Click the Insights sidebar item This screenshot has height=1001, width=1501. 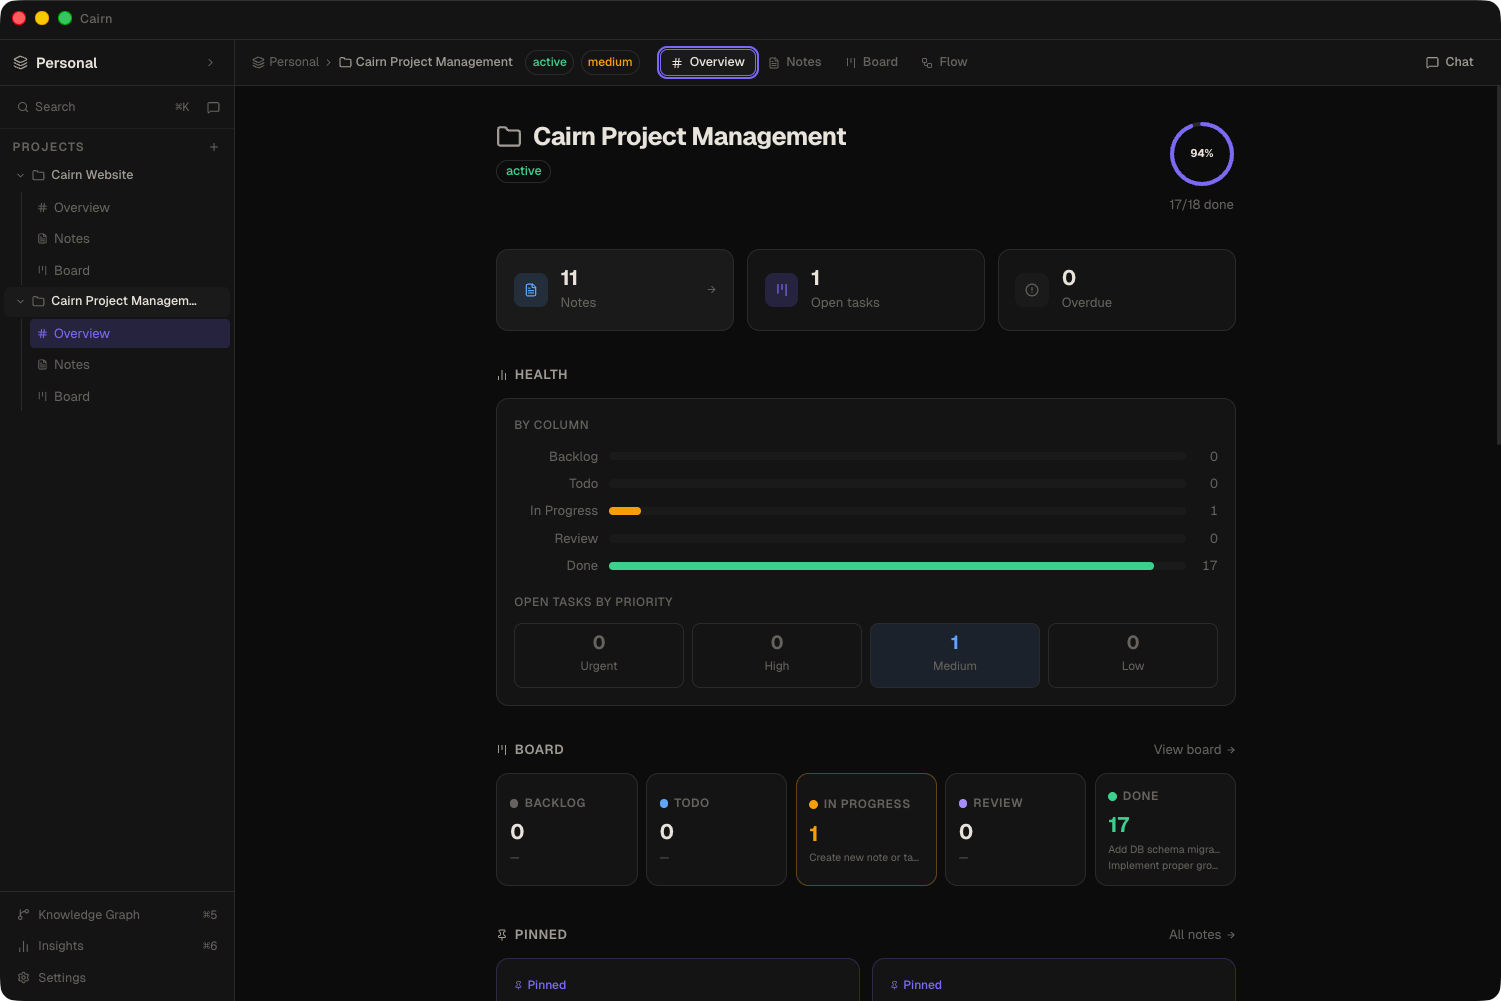click(117, 946)
